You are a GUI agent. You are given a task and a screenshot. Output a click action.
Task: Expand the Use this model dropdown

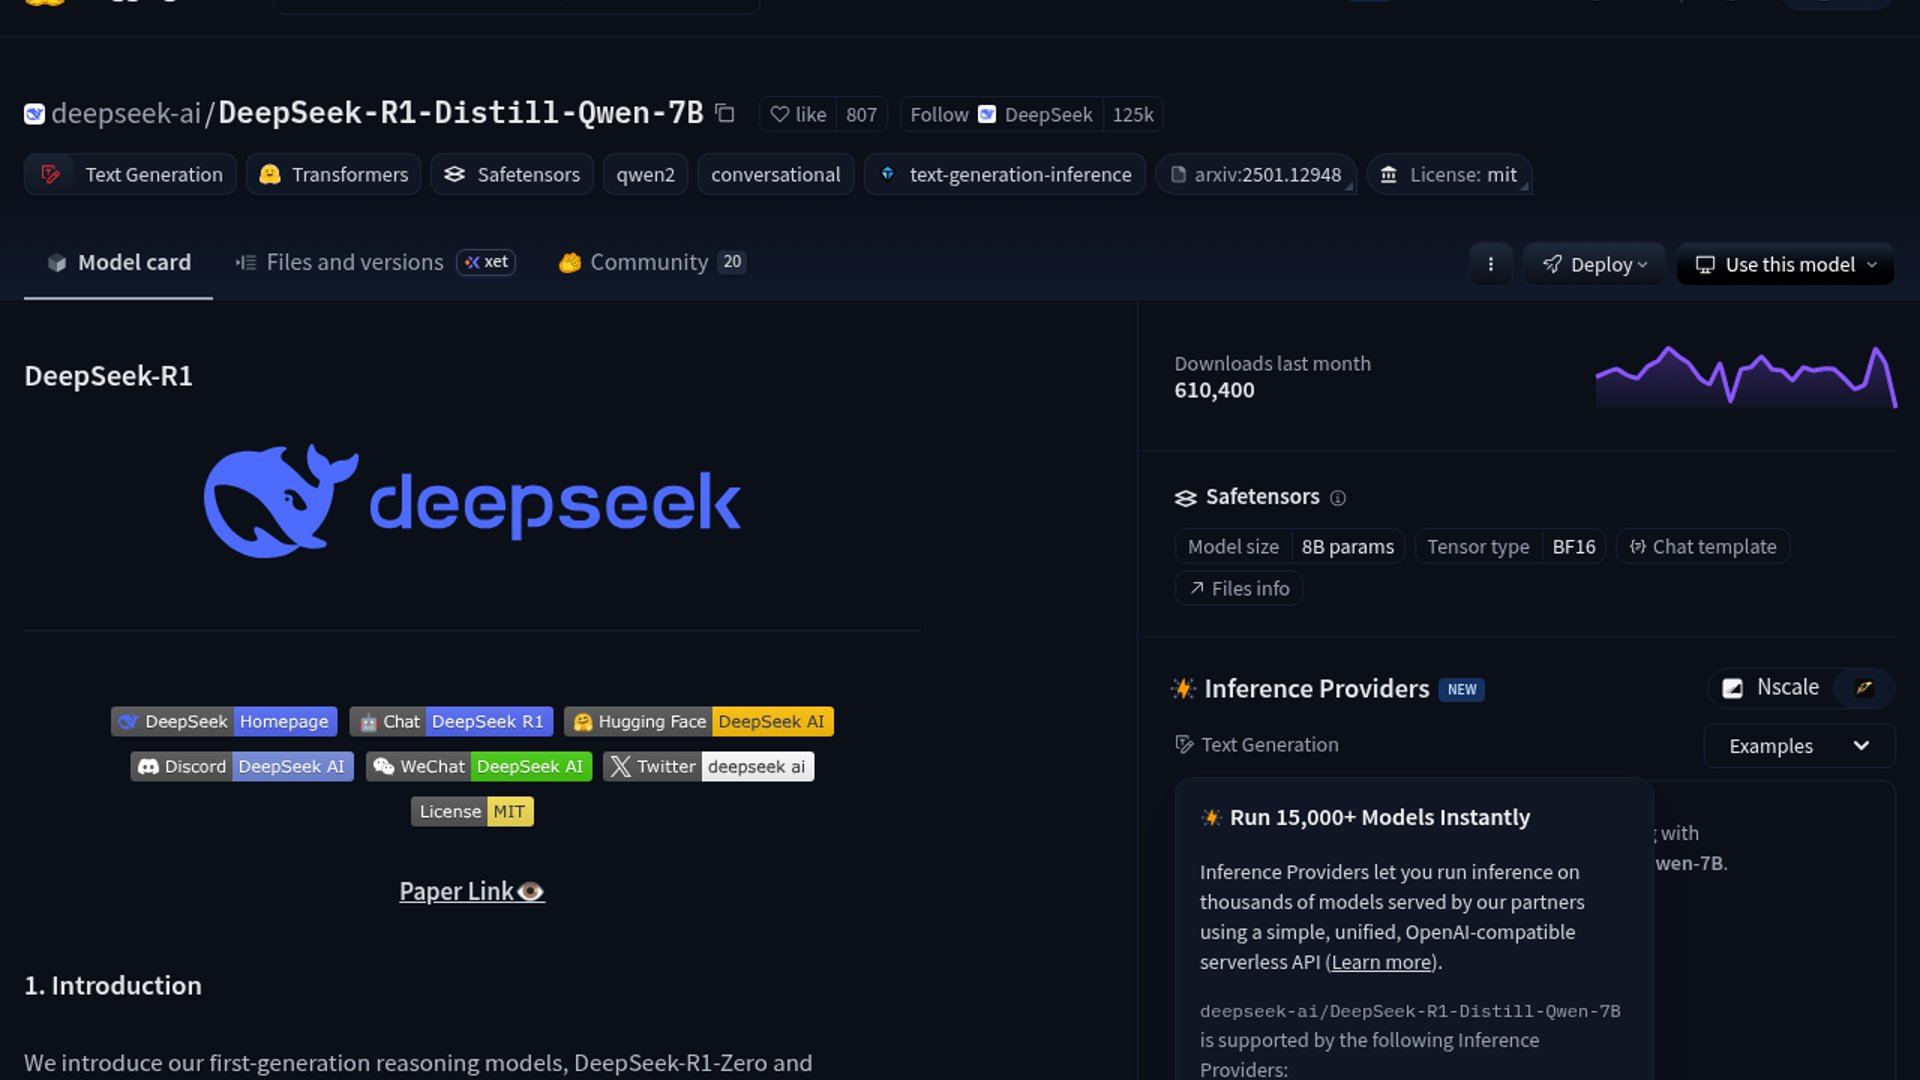pos(1785,265)
